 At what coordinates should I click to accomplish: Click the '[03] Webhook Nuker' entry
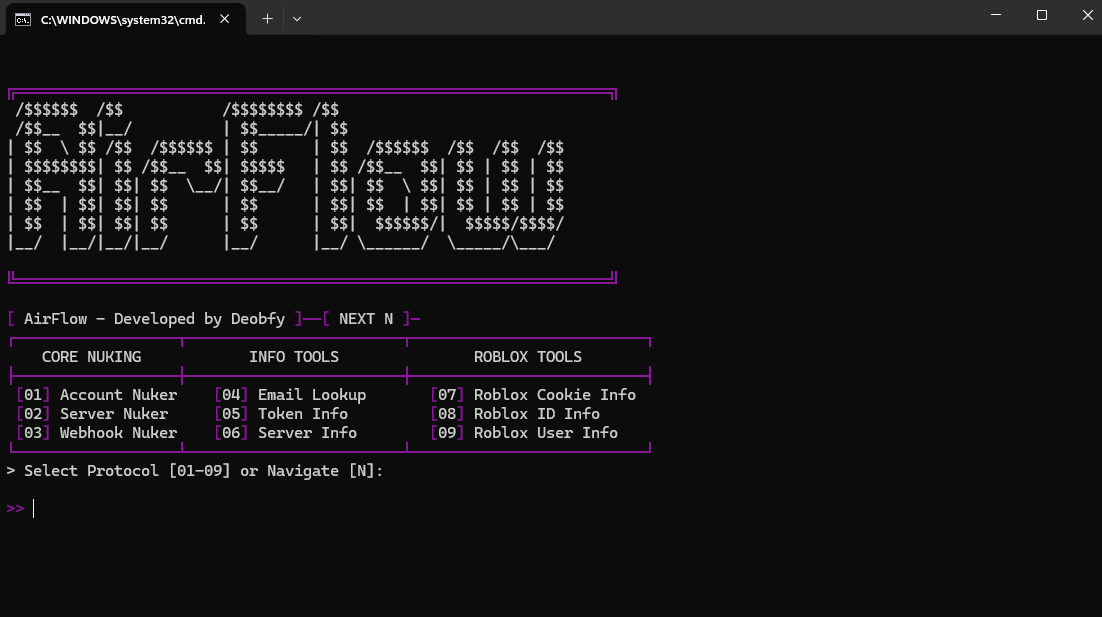pos(97,433)
